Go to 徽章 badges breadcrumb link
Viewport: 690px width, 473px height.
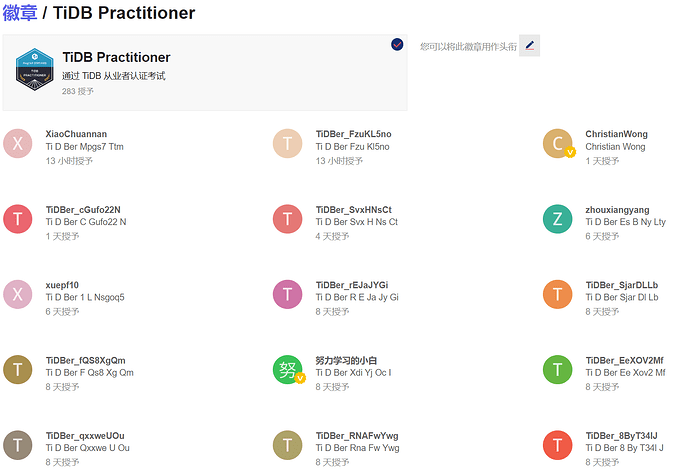19,13
